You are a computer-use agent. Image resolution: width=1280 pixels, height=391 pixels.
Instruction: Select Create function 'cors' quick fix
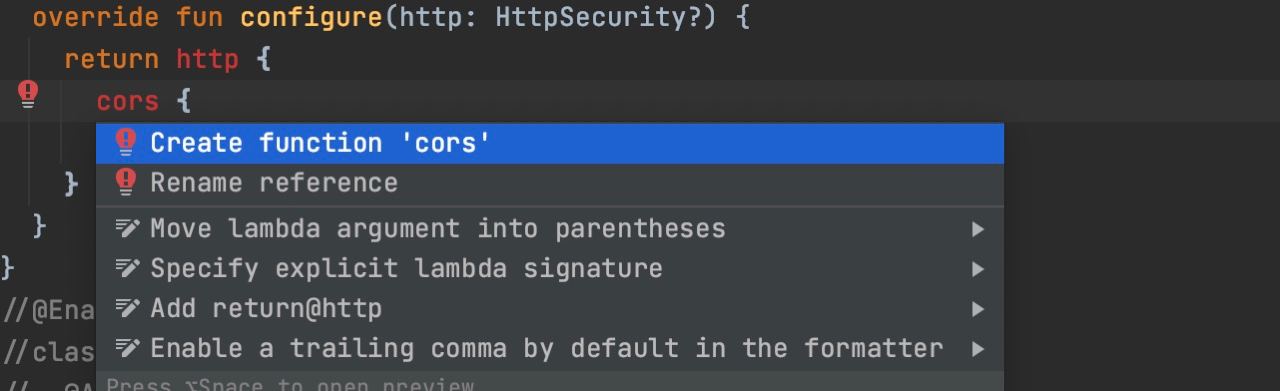pyautogui.click(x=550, y=143)
